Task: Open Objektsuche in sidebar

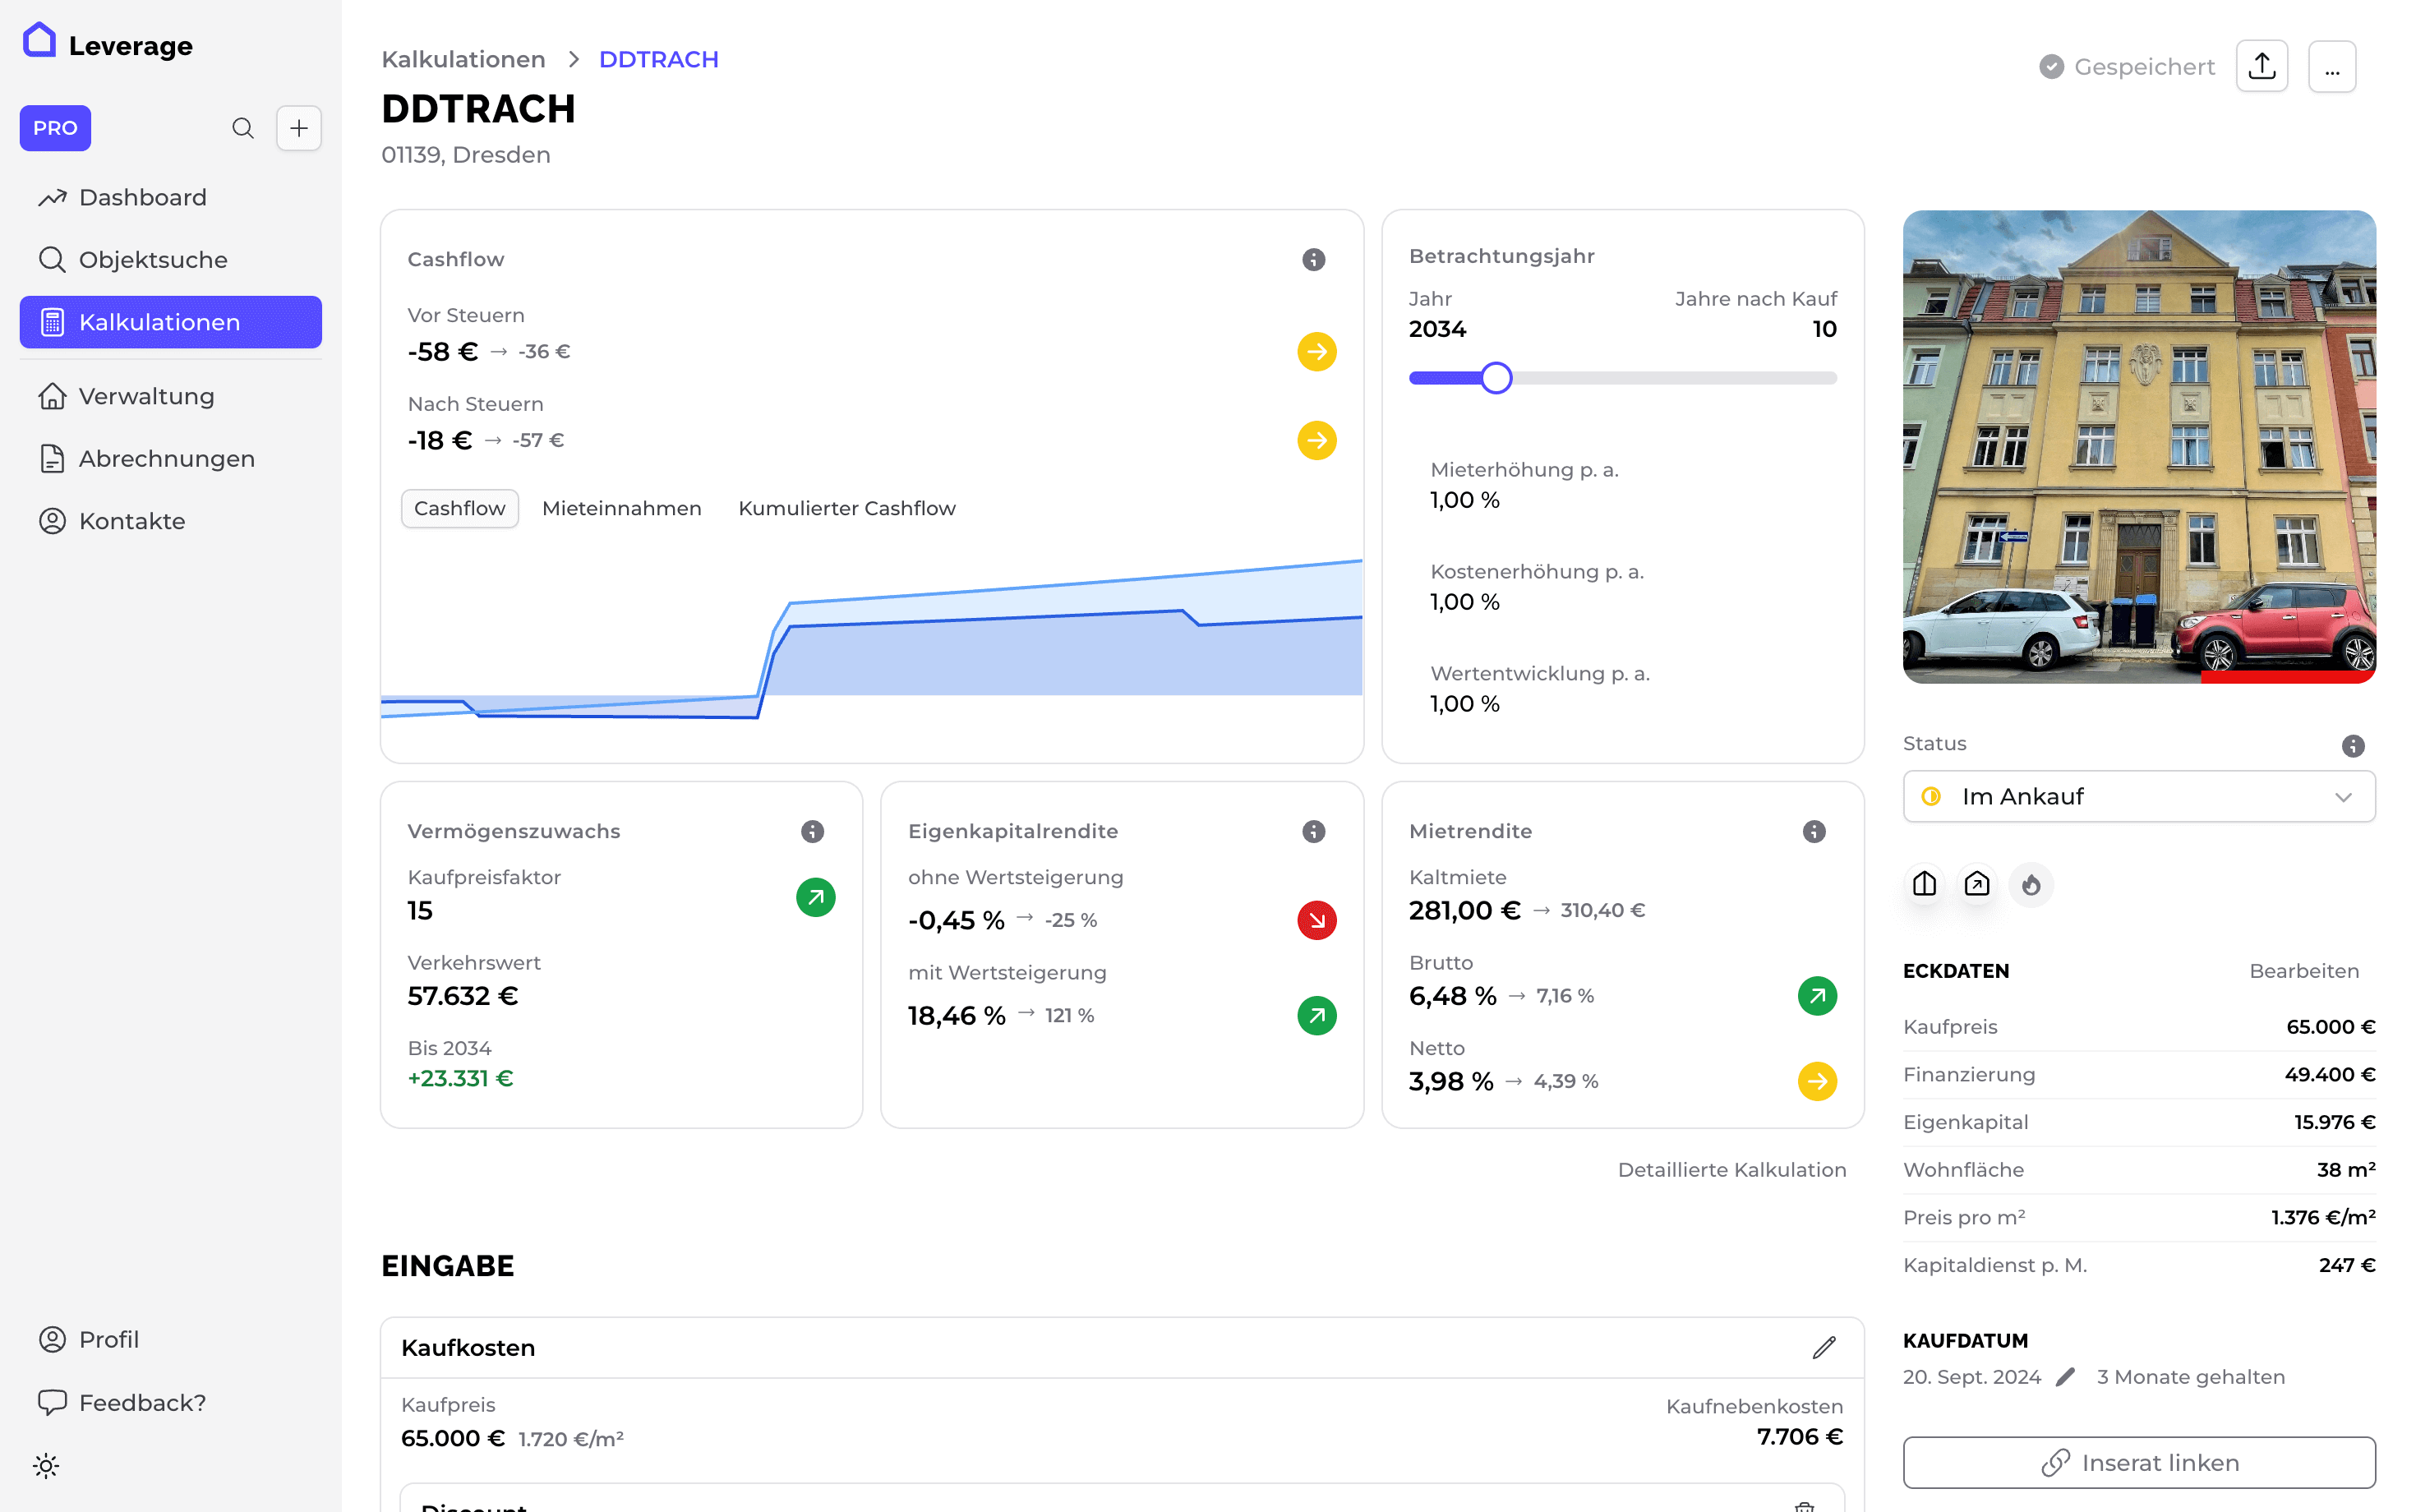Action: (153, 260)
